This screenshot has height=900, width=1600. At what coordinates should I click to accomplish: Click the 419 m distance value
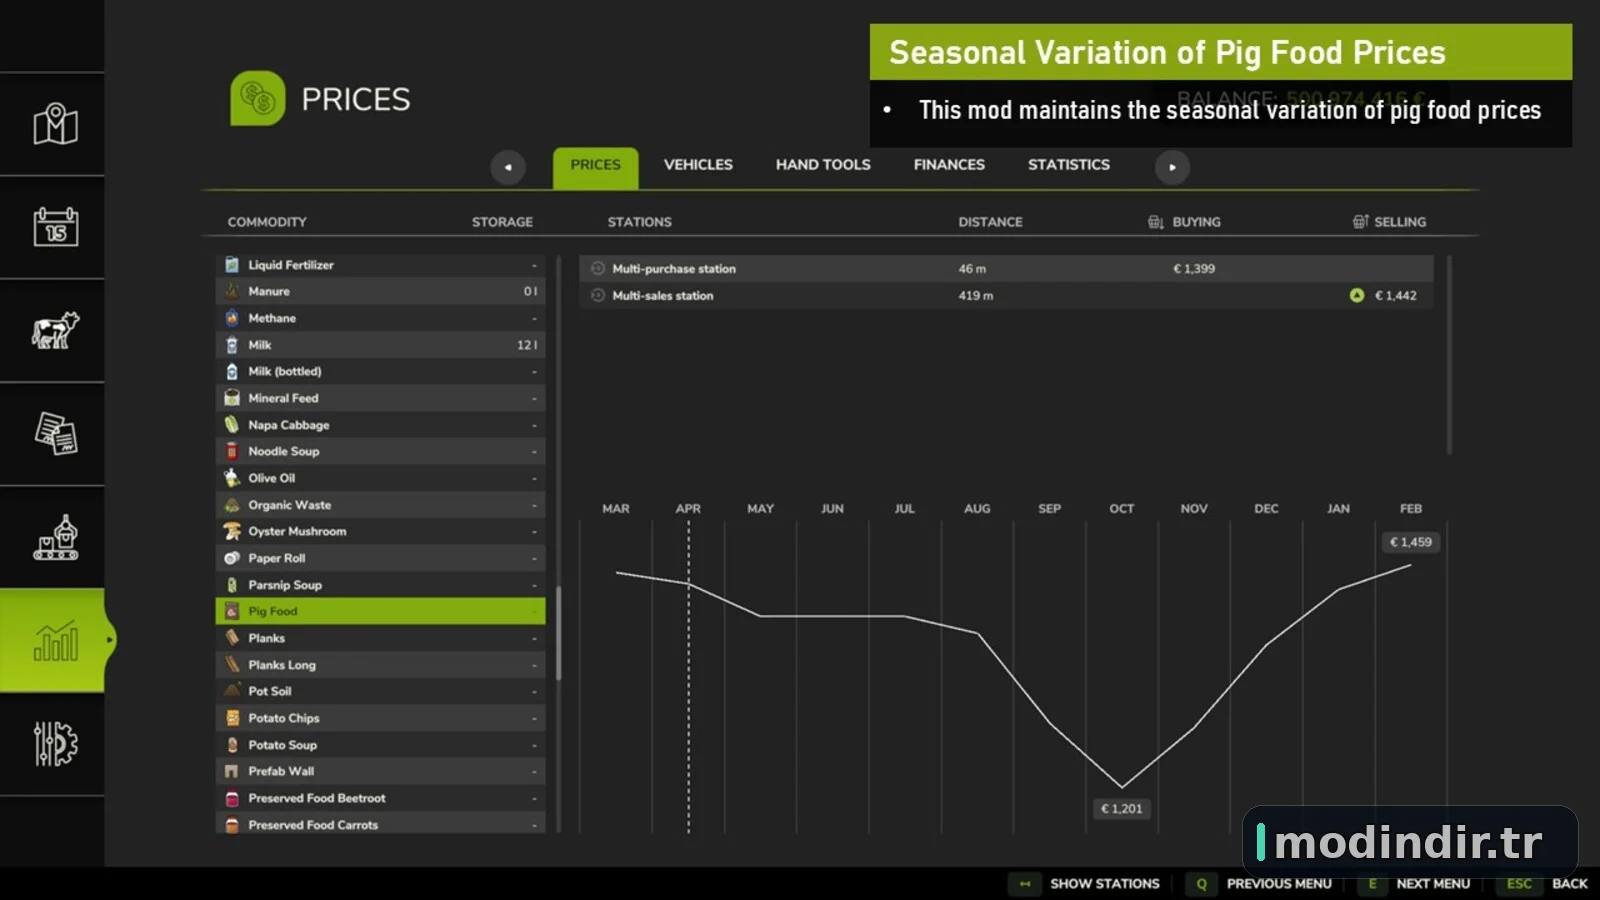click(x=976, y=295)
